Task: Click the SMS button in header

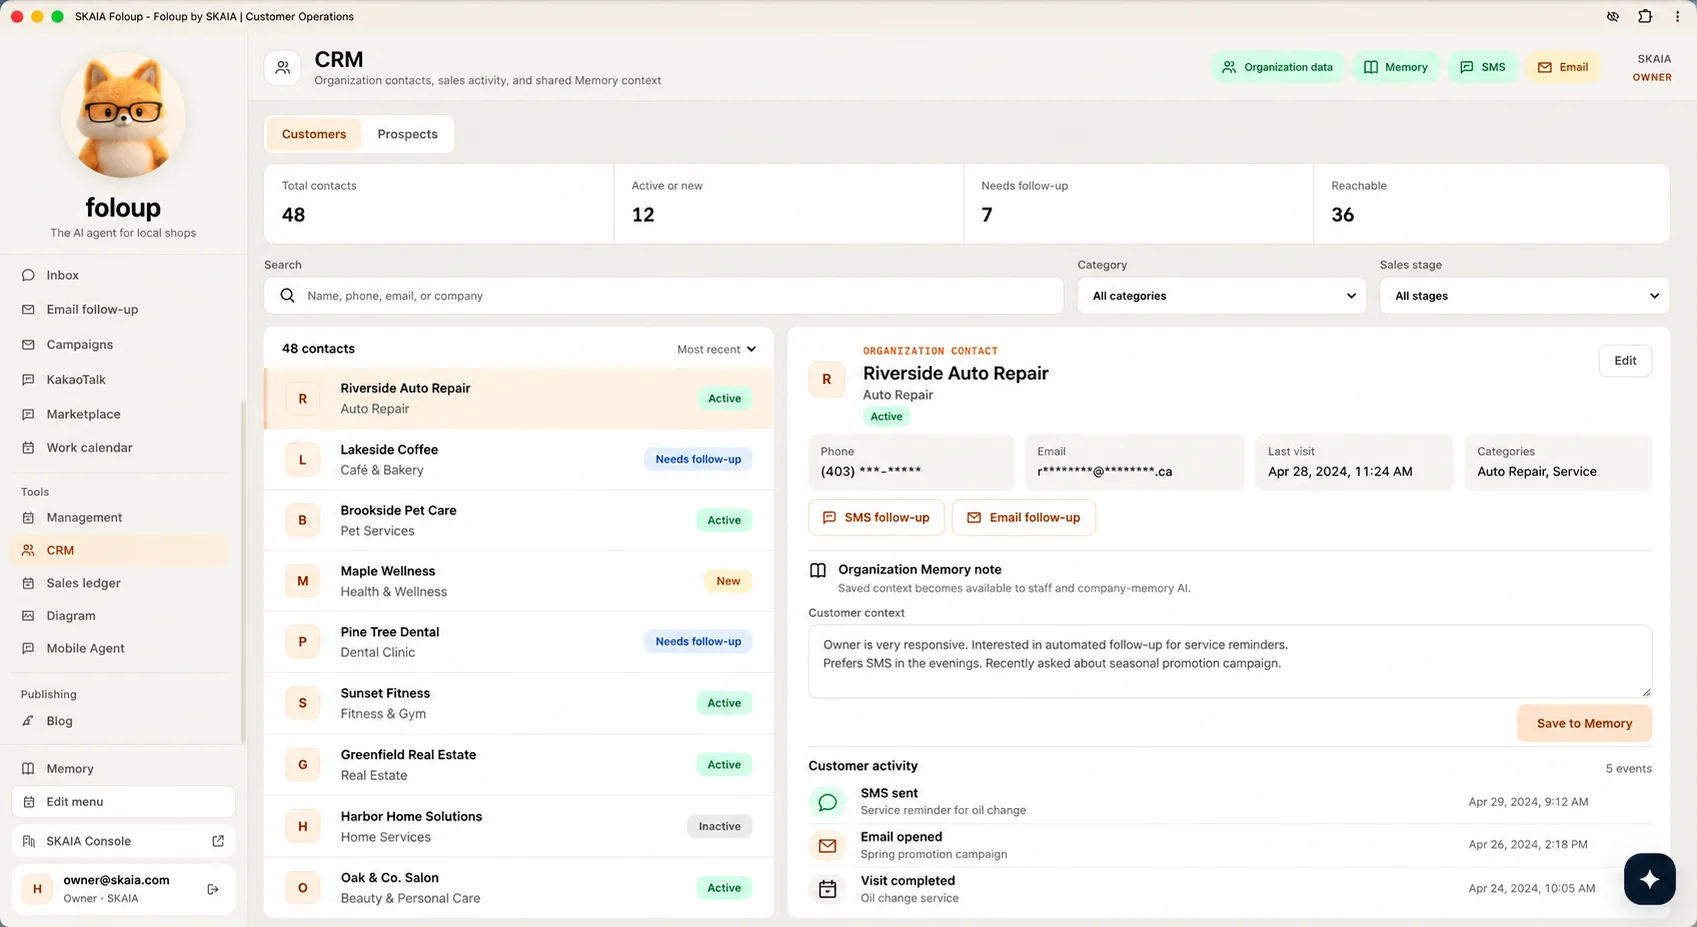Action: click(1482, 67)
